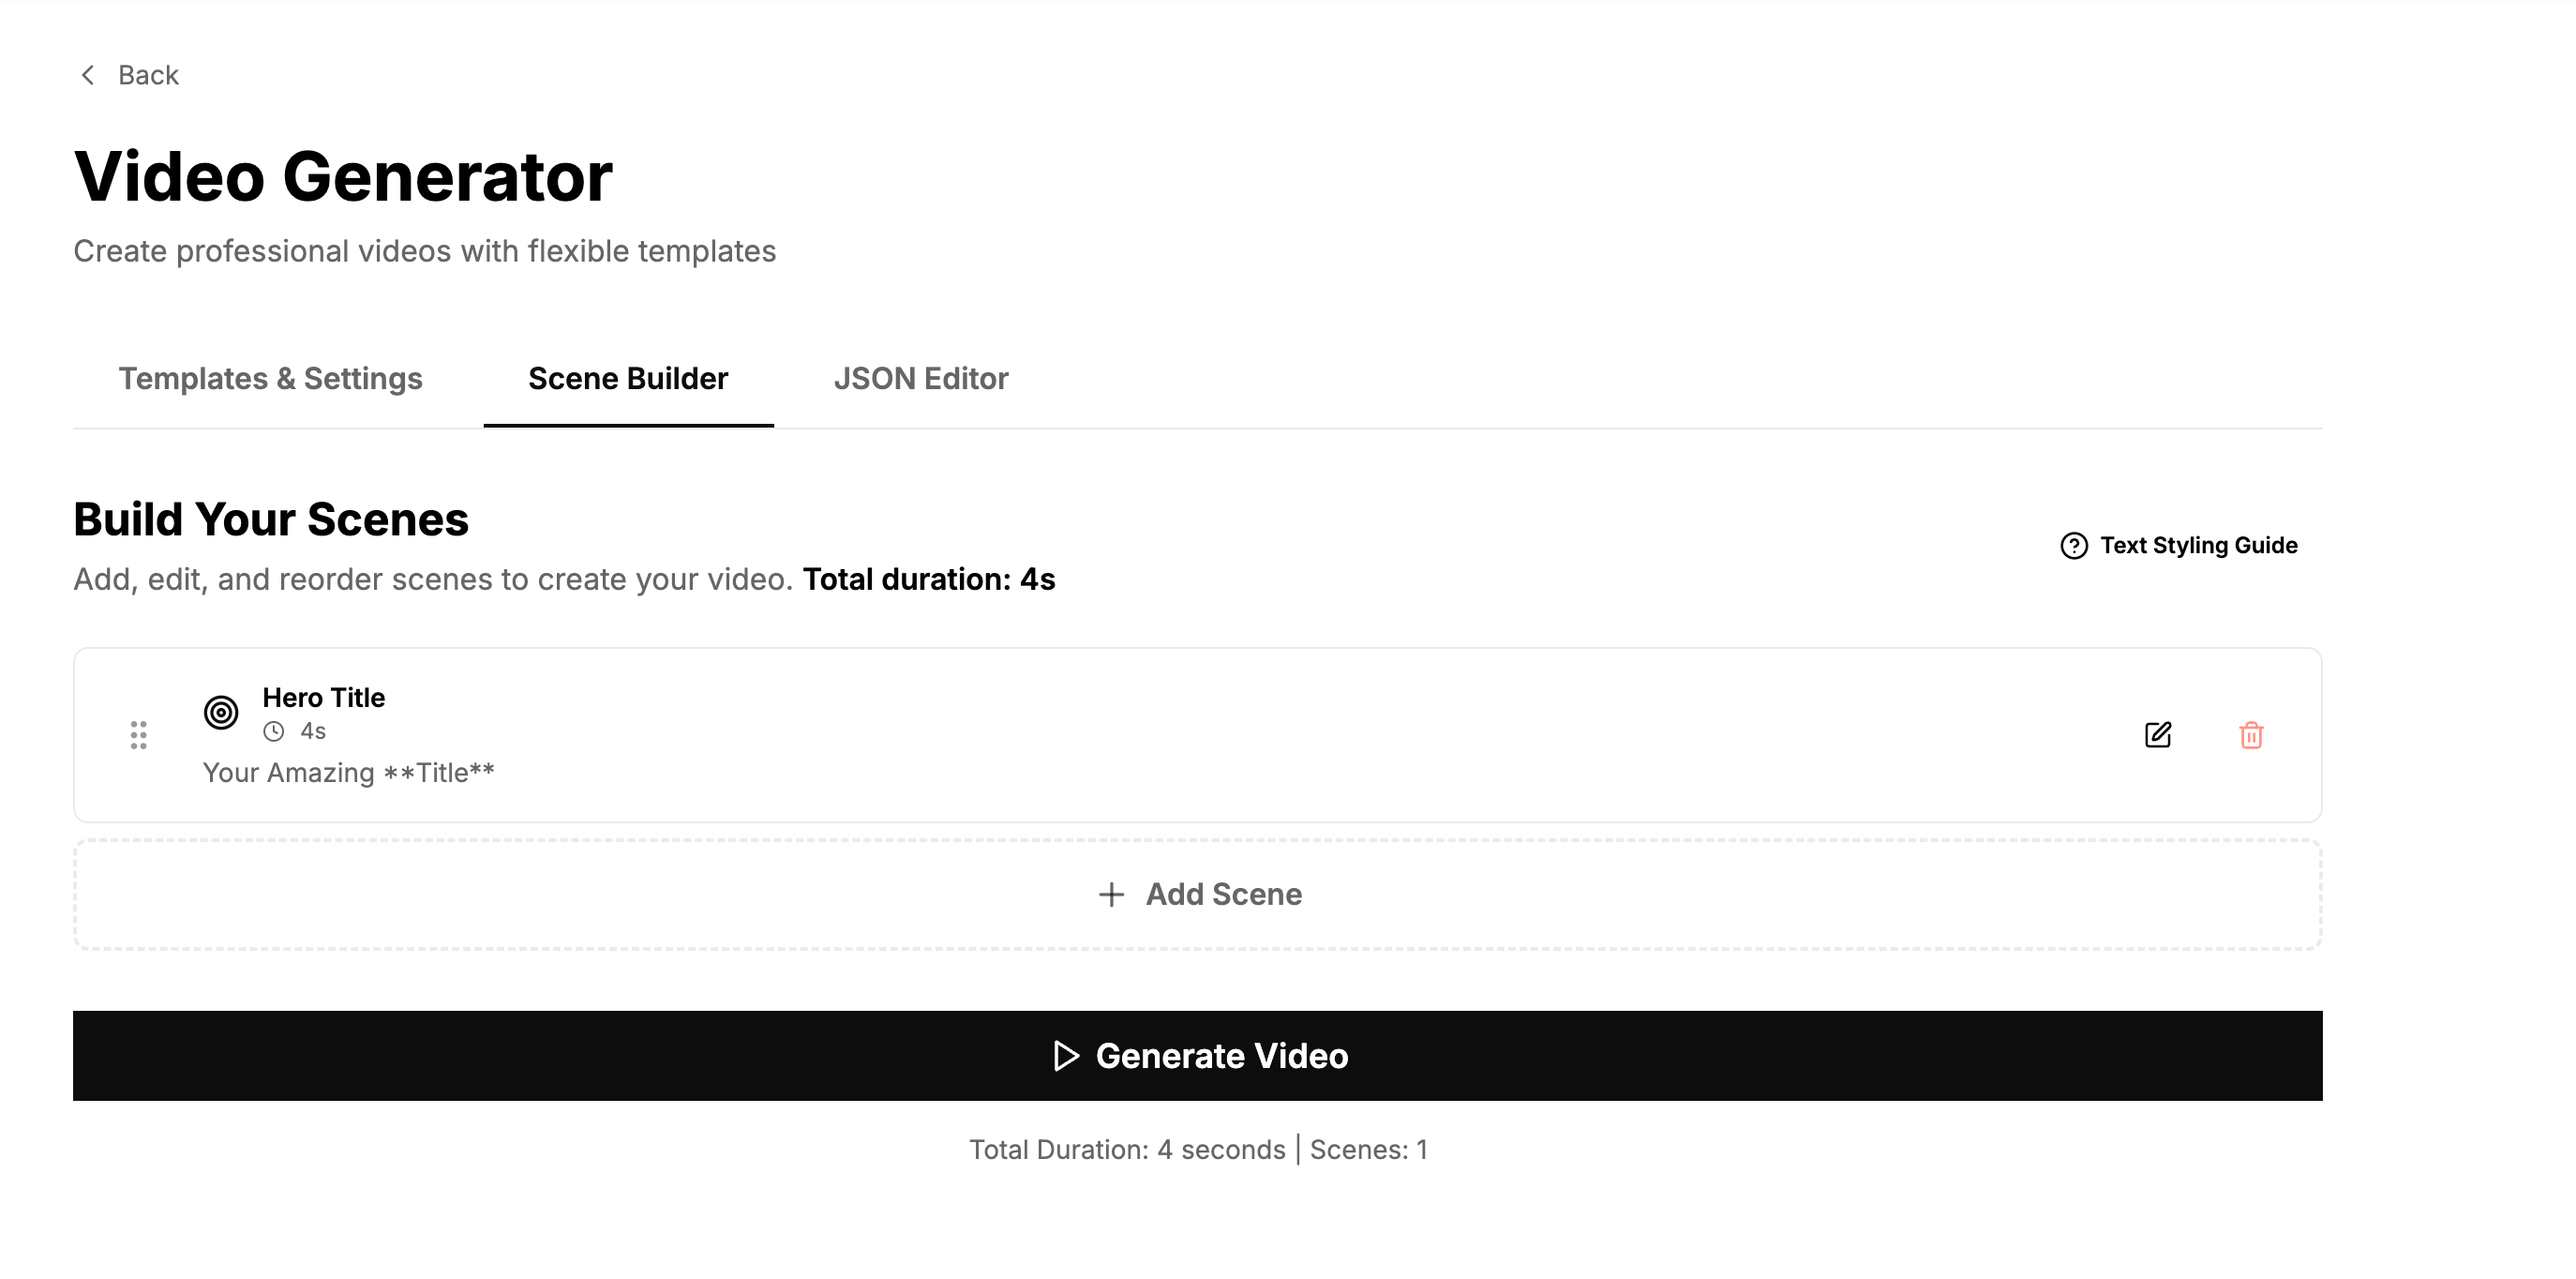This screenshot has height=1279, width=2576.
Task: Click the Total duration: 4s text
Action: coord(926,578)
